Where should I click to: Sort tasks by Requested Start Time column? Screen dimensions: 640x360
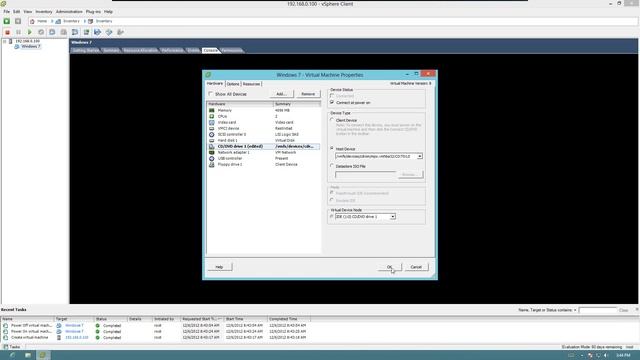[x=202, y=319]
